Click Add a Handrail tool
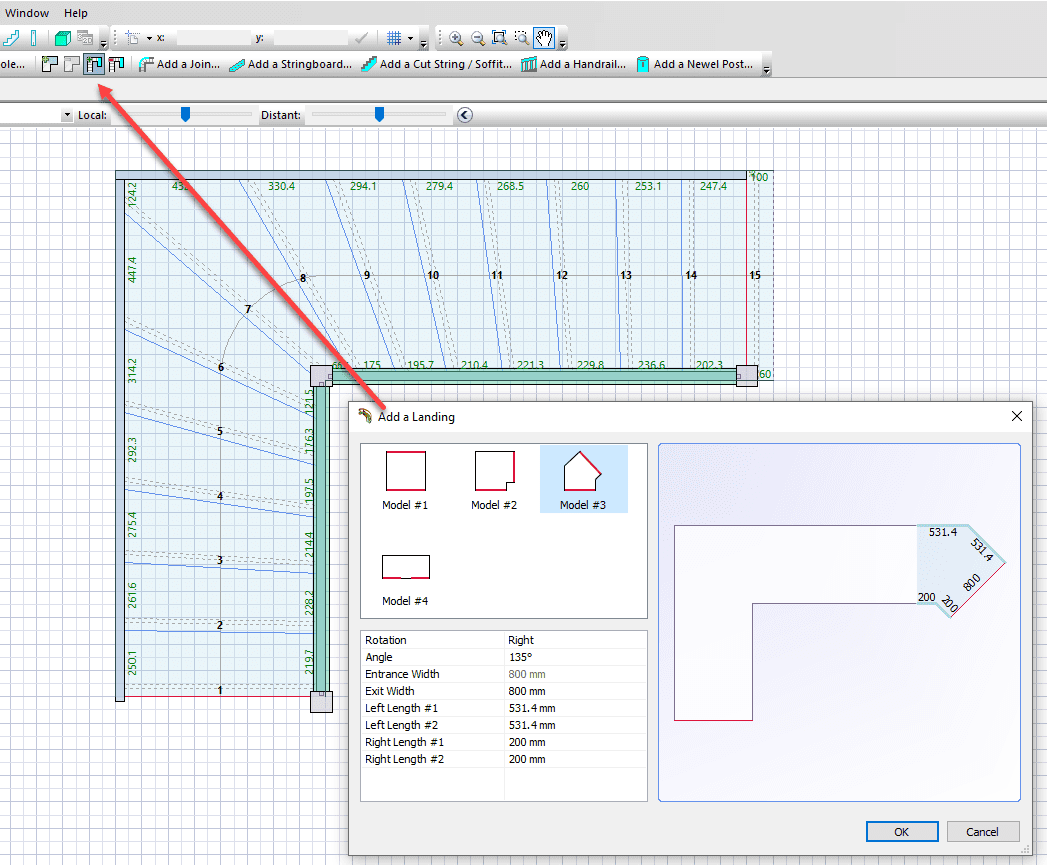 574,64
